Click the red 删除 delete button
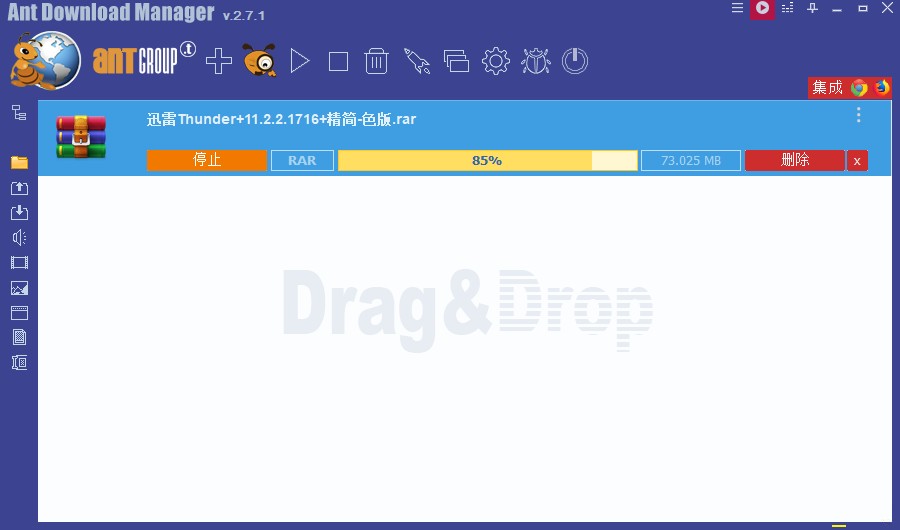The width and height of the screenshot is (900, 530). [x=795, y=160]
